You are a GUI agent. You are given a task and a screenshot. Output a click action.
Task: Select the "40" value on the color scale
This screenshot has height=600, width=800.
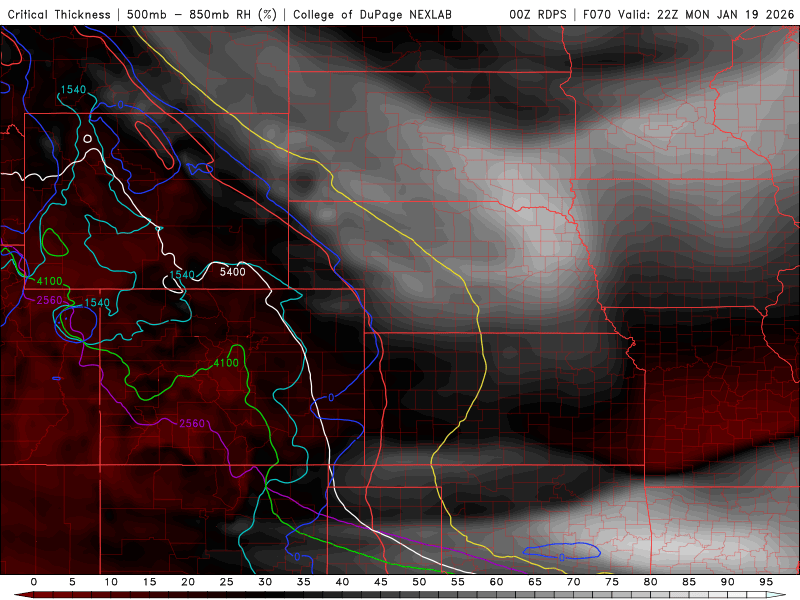342,582
